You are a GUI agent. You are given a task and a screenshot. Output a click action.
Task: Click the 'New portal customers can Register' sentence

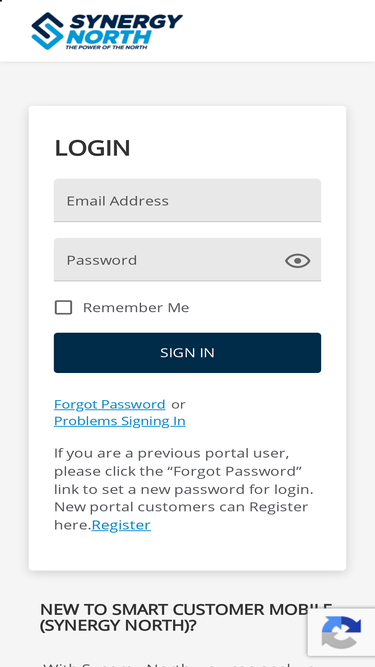tap(181, 516)
